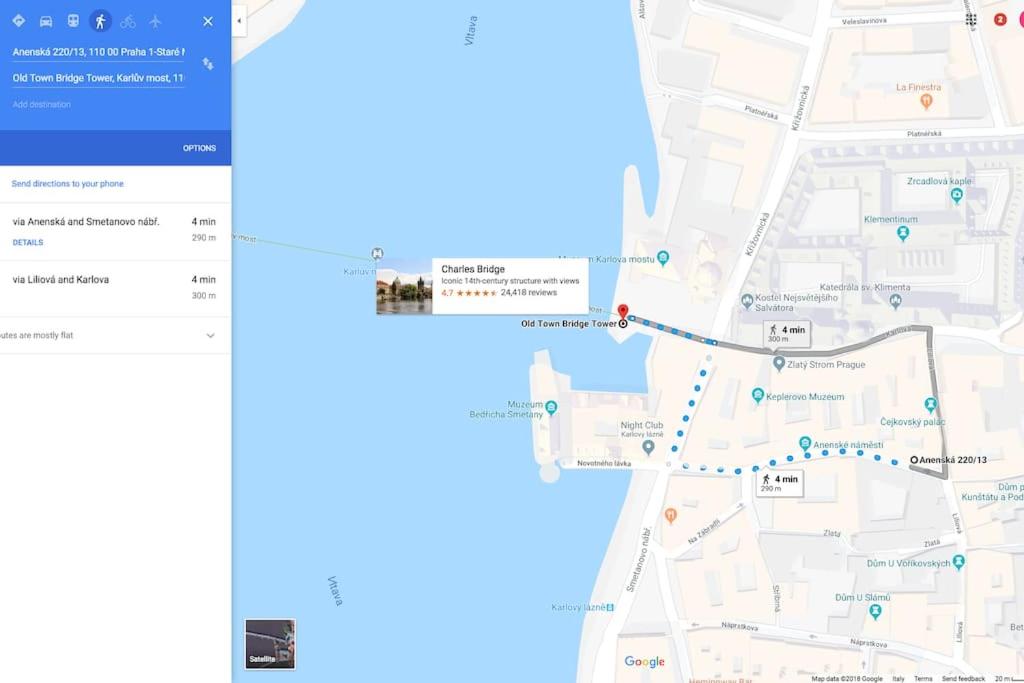The image size is (1024, 683).
Task: Click the Add destination field
Action: (x=98, y=104)
